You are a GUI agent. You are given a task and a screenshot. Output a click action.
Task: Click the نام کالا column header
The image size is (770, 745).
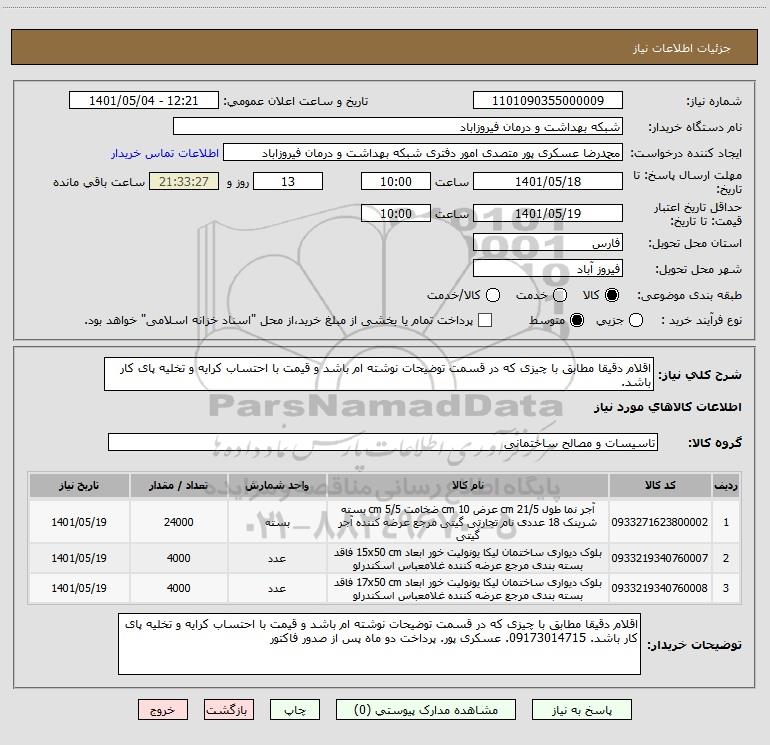[468, 485]
